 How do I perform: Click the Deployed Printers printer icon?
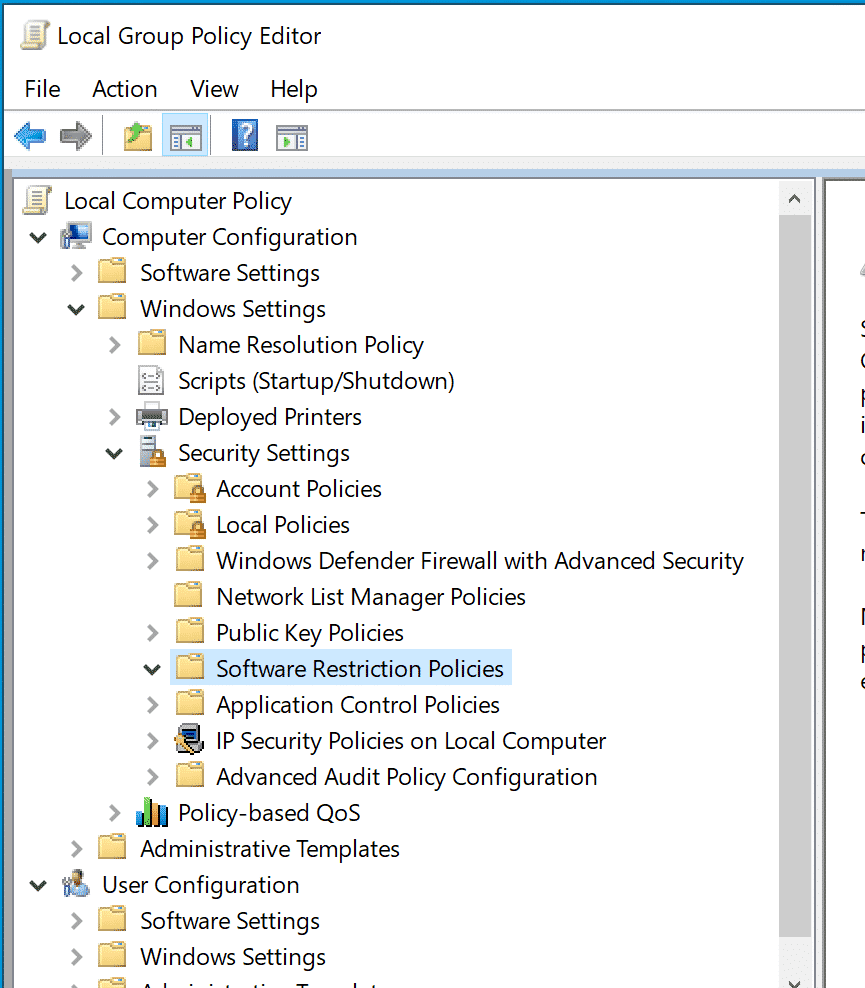(152, 417)
